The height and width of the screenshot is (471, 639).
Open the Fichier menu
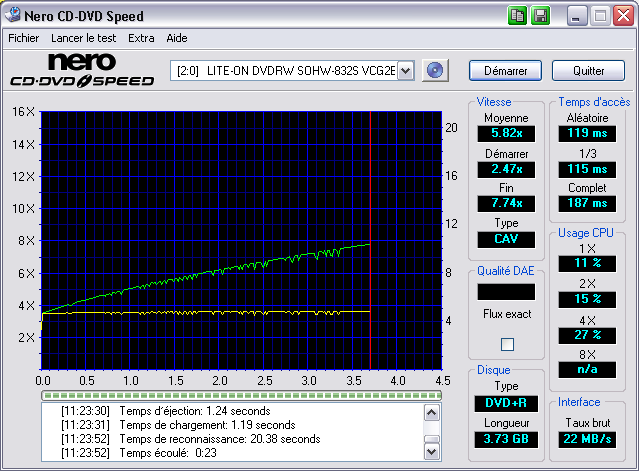(x=23, y=38)
